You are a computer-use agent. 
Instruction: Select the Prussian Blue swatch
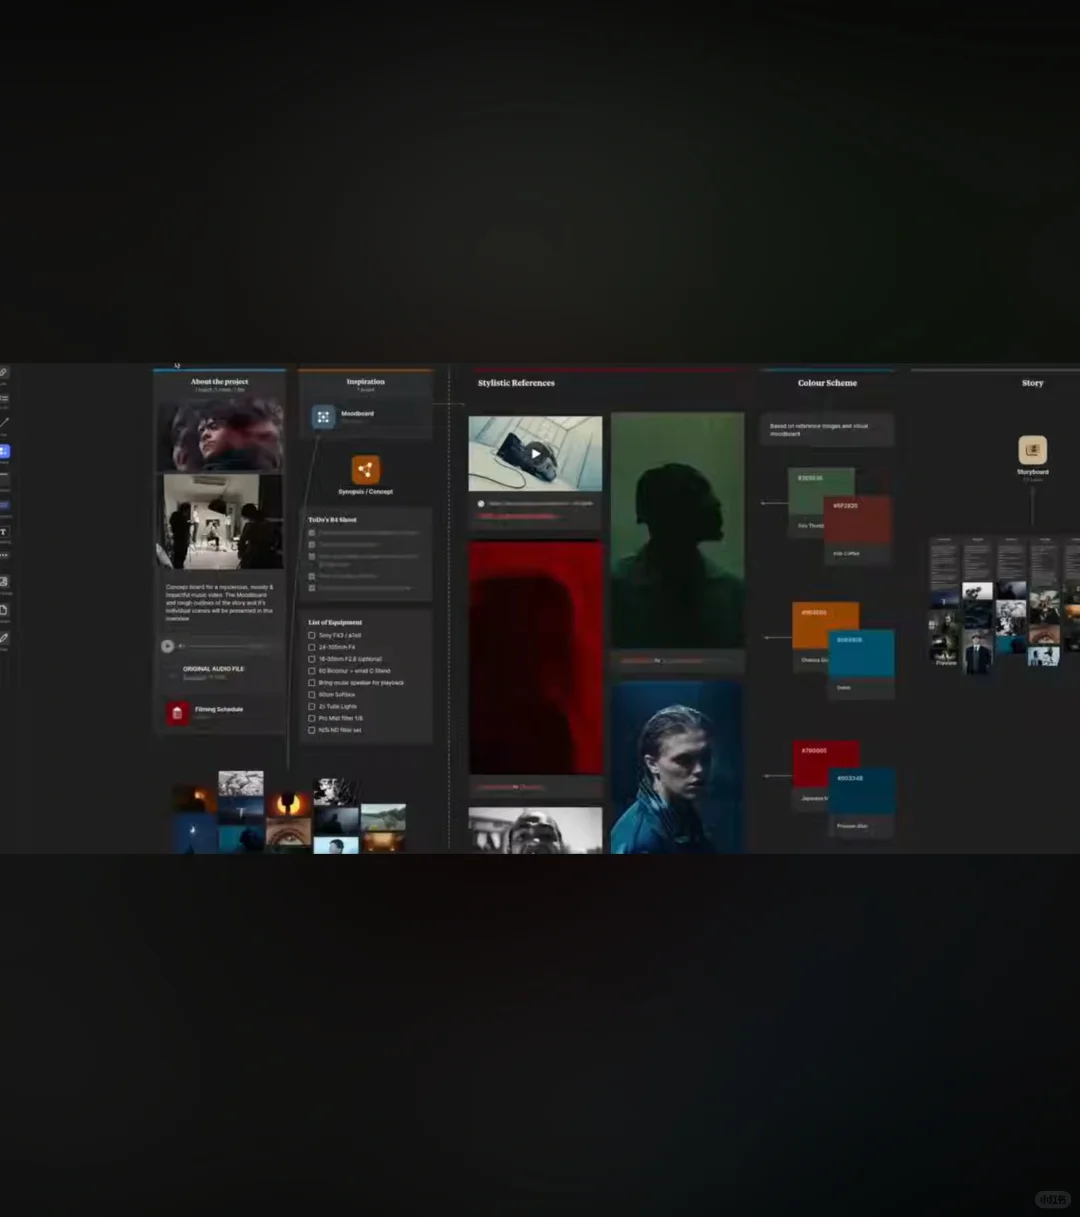[862, 793]
